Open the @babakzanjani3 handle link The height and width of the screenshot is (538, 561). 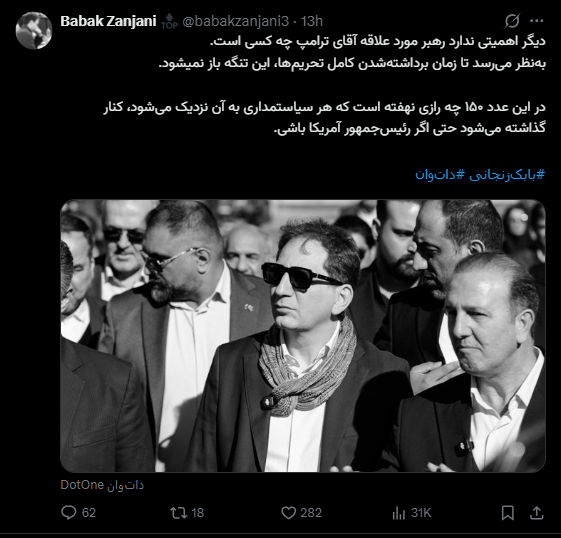click(235, 21)
